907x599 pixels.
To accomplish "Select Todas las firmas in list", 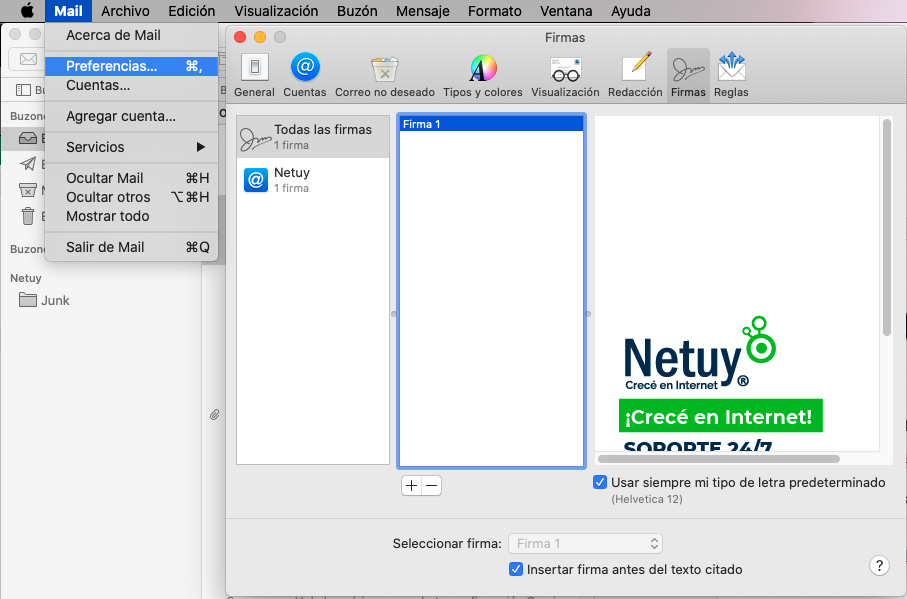I will point(313,137).
